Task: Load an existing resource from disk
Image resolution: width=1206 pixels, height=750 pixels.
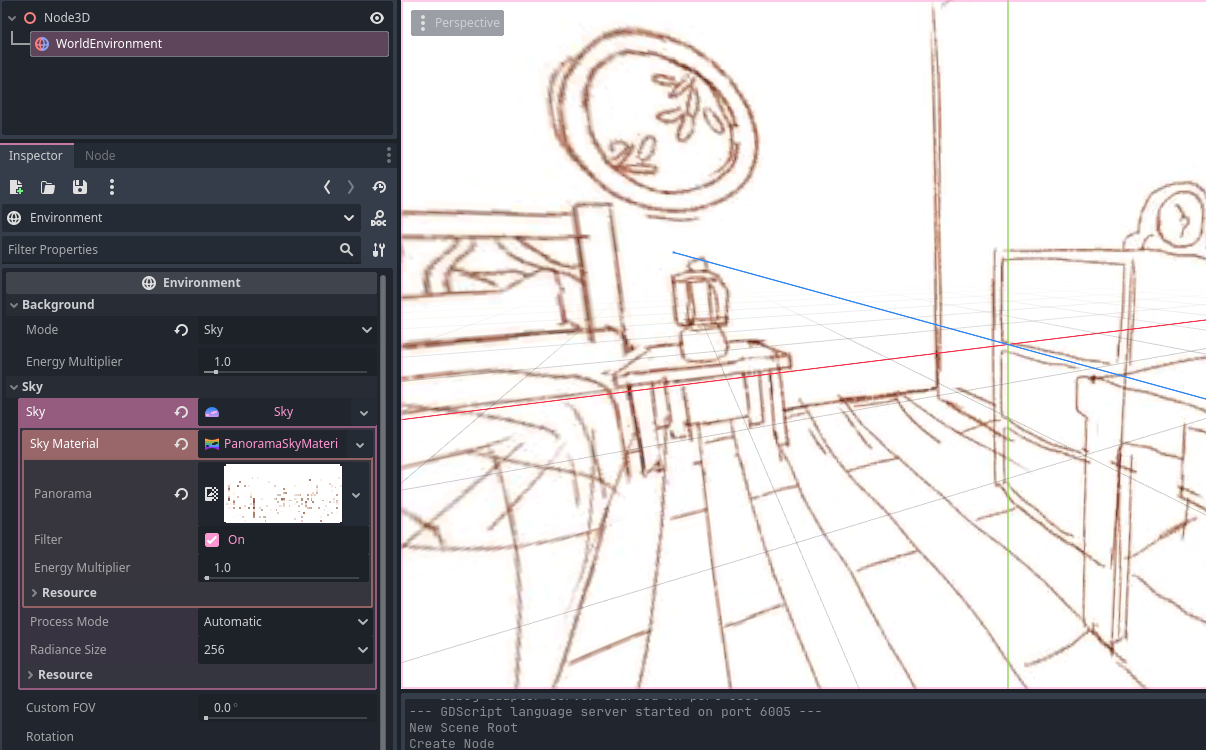Action: (x=48, y=187)
